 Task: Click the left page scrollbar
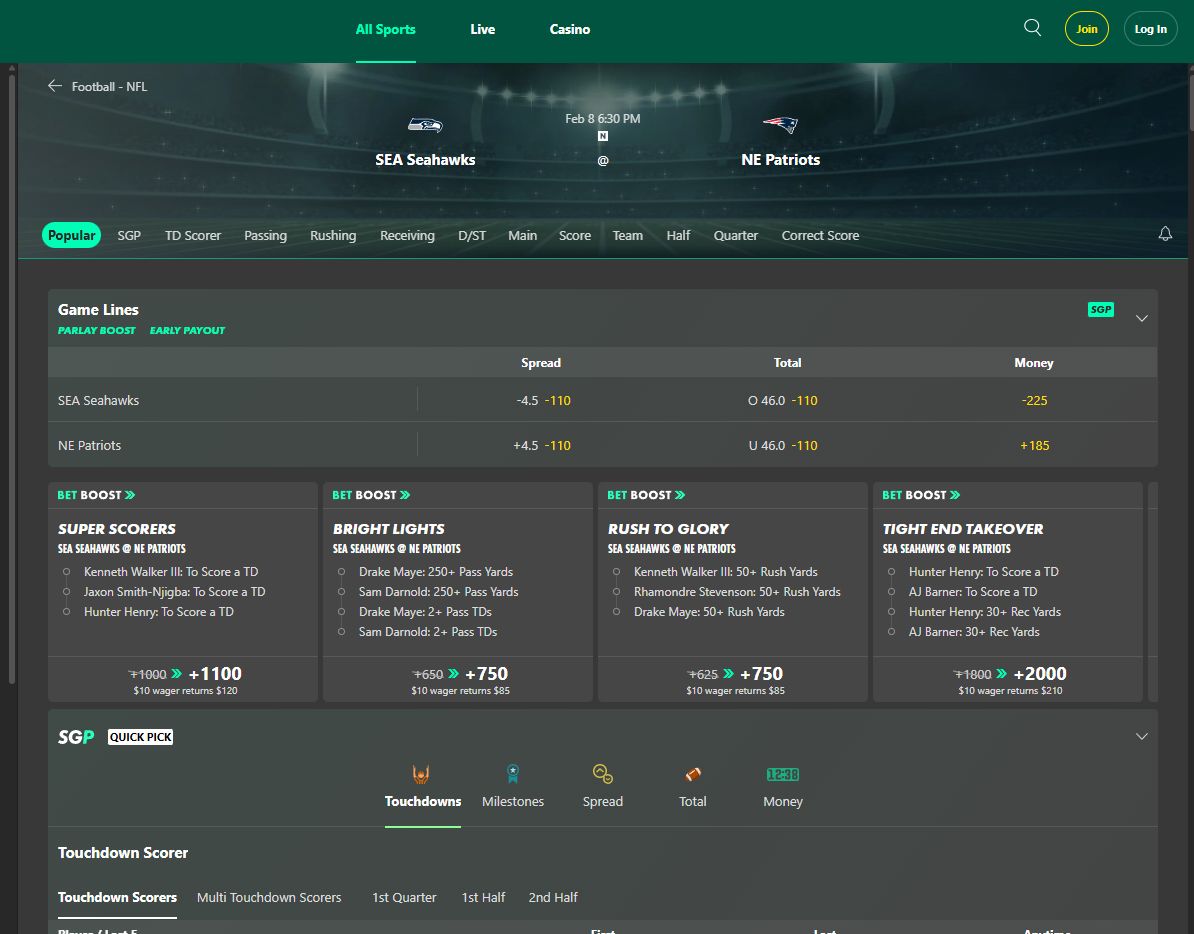11,377
